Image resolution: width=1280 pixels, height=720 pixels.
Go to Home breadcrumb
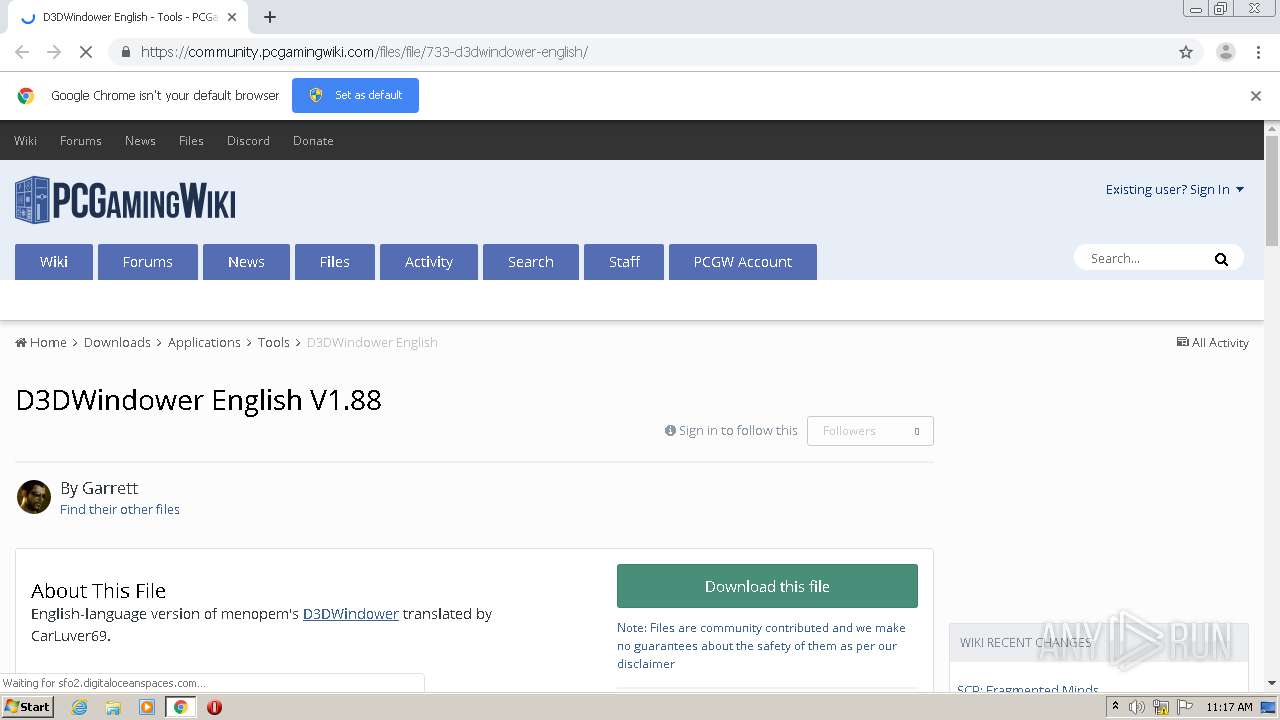(x=41, y=342)
